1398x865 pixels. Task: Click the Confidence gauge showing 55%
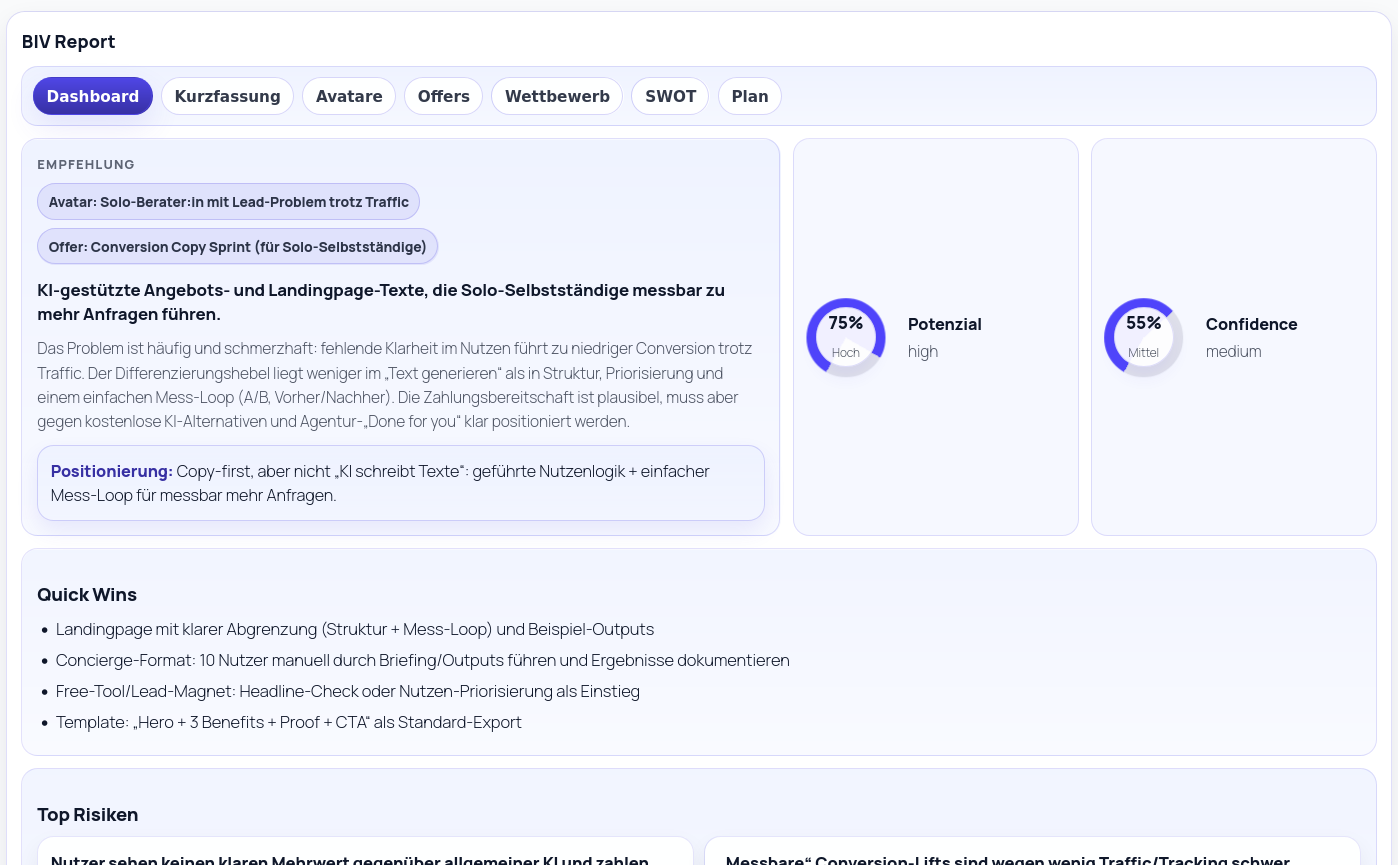pos(1143,337)
